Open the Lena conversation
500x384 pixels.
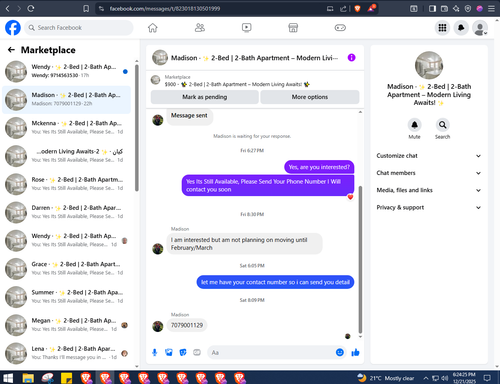(67, 353)
